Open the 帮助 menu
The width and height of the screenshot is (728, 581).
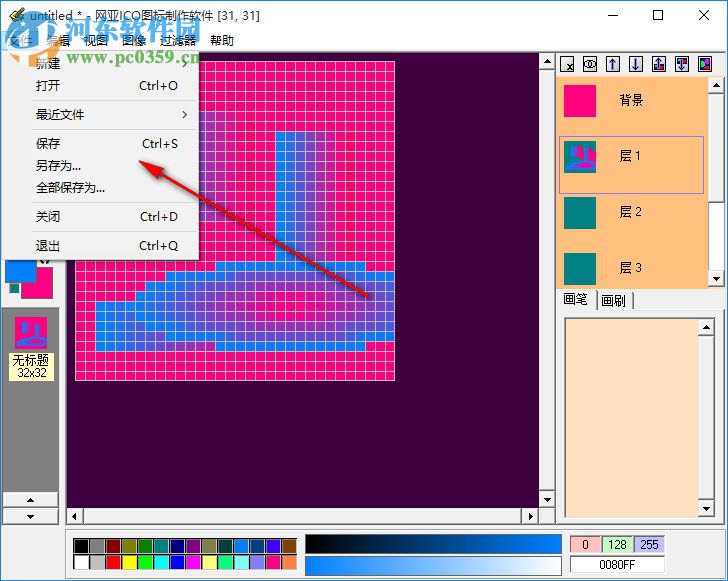tap(221, 41)
